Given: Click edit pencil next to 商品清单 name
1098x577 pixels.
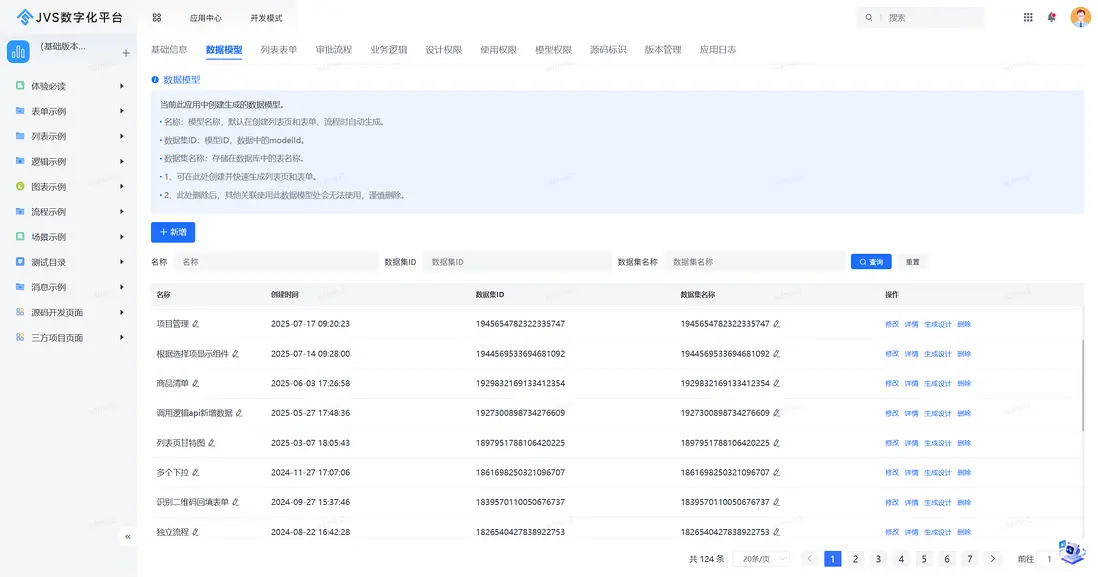Looking at the screenshot, I should [196, 383].
